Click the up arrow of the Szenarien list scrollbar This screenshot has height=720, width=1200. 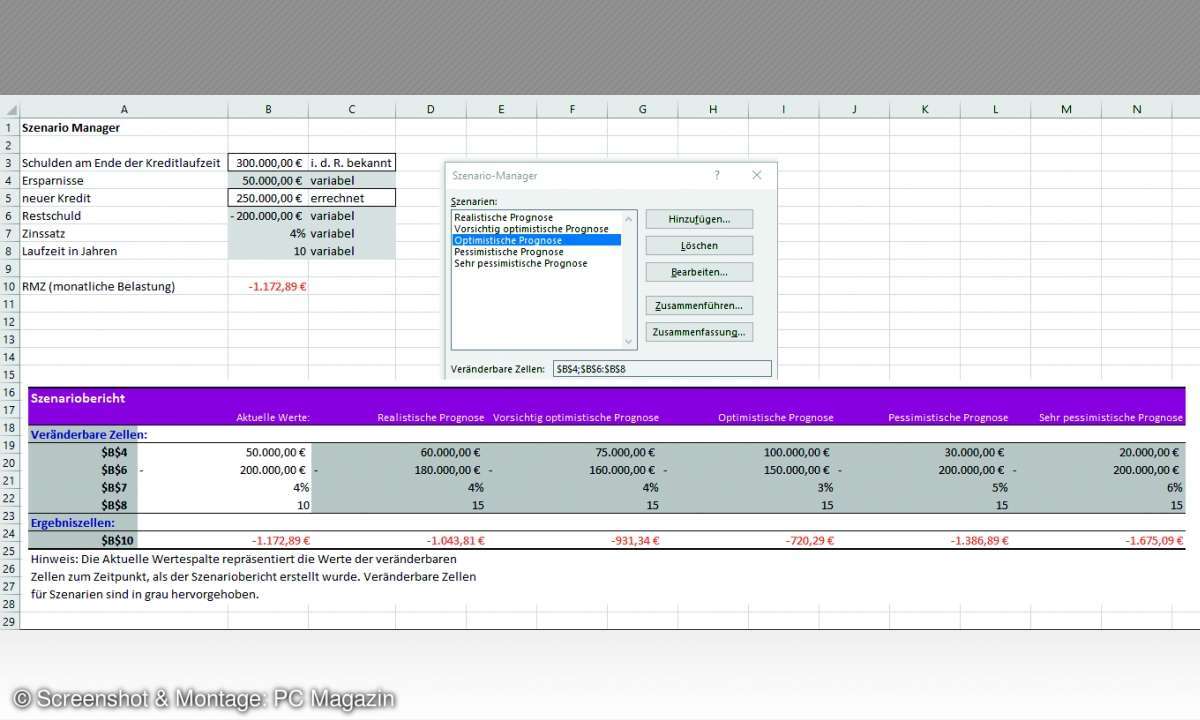(x=628, y=217)
